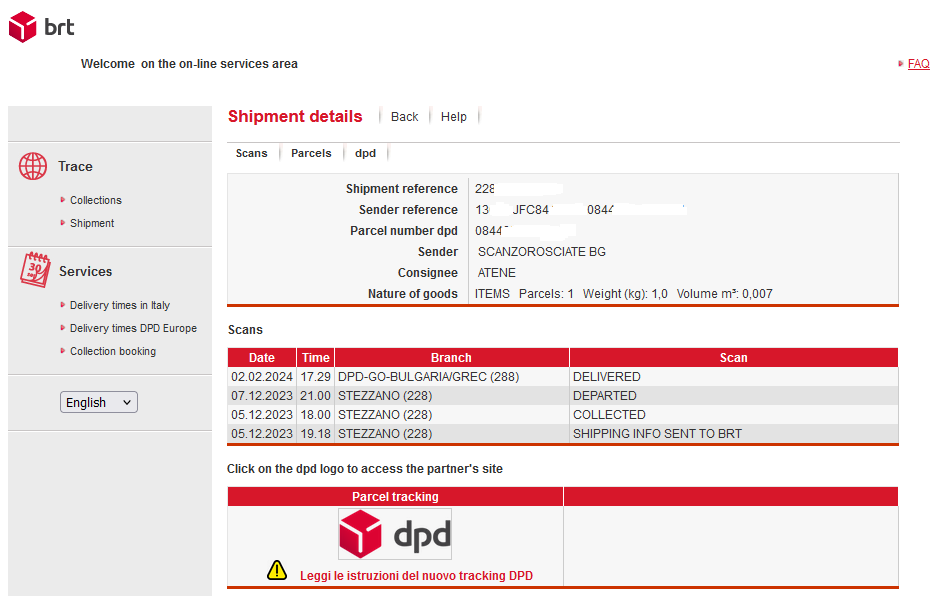This screenshot has height=596, width=936.
Task: Open Leggi le istruzioni del nuovo tracking DPD
Action: pyautogui.click(x=416, y=576)
